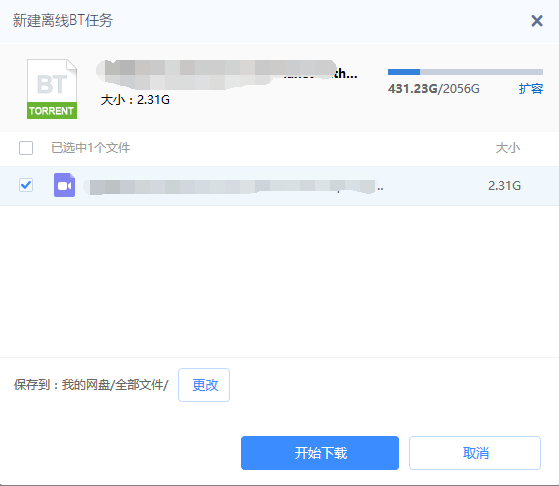The height and width of the screenshot is (486, 559).
Task: Start the download with 开始下载
Action: [x=320, y=453]
